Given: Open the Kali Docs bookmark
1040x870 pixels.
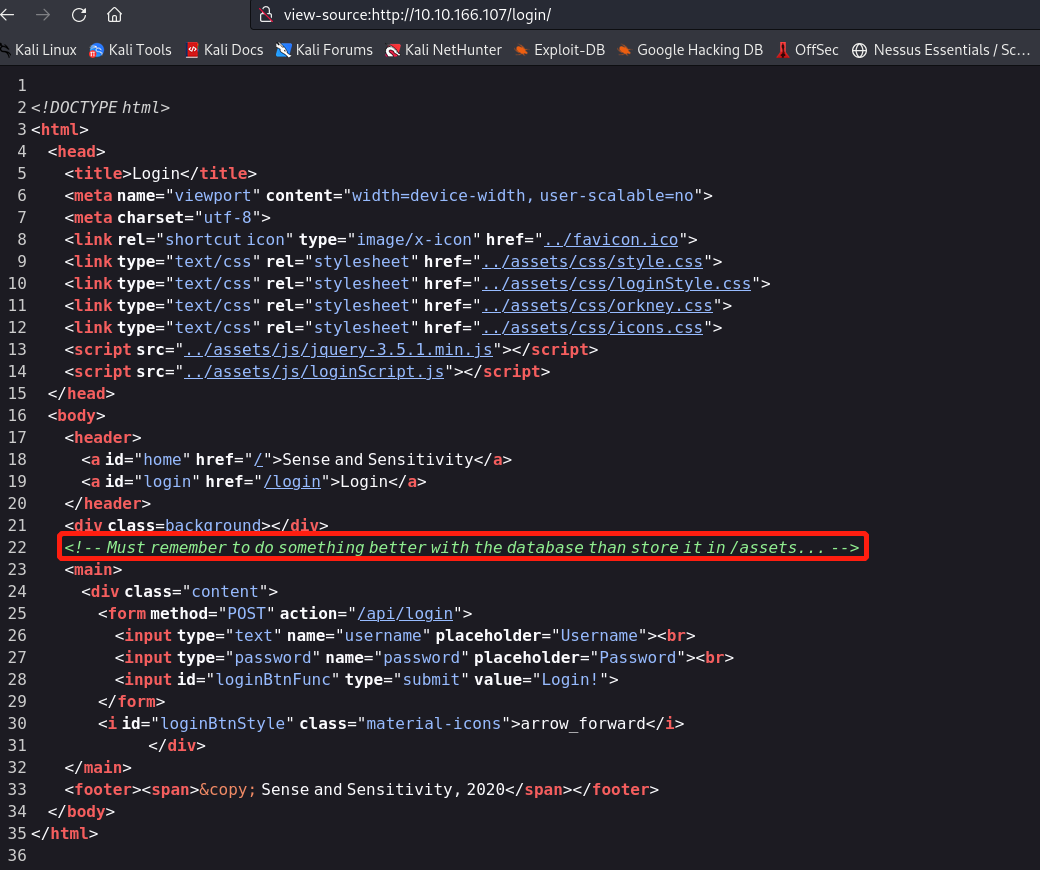Looking at the screenshot, I should 224,50.
